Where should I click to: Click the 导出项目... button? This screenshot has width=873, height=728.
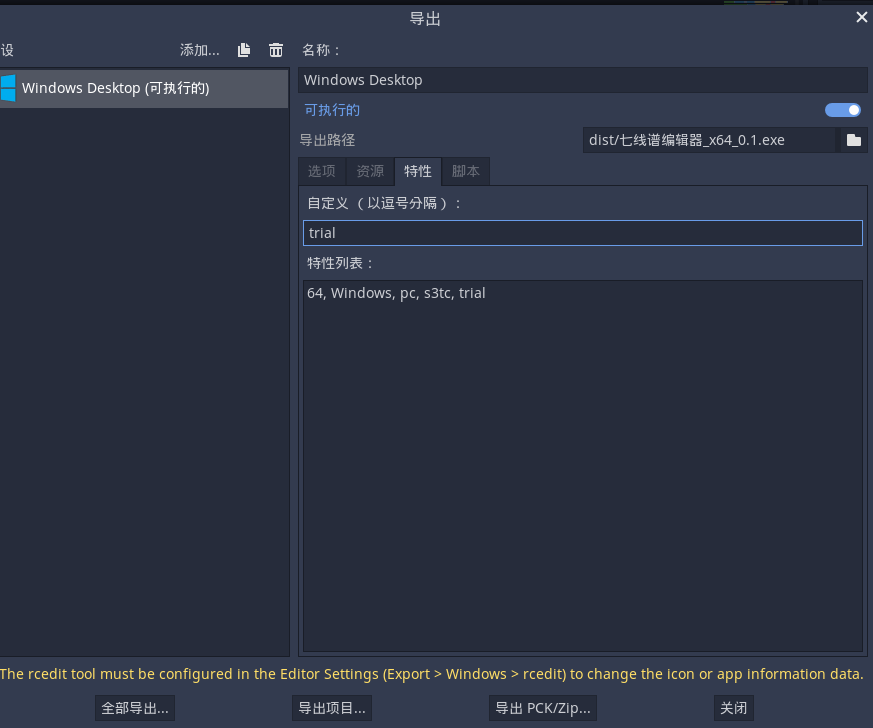coord(332,708)
